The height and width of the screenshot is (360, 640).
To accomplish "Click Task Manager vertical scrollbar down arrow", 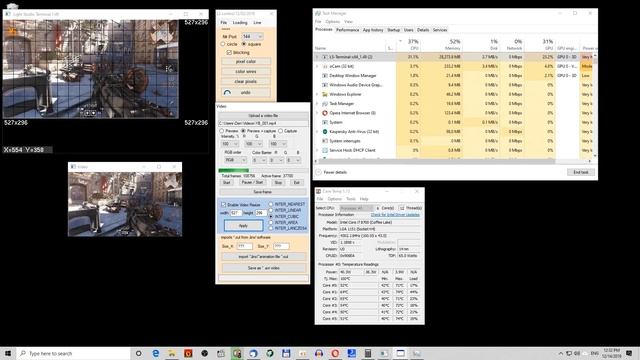I will (595, 156).
